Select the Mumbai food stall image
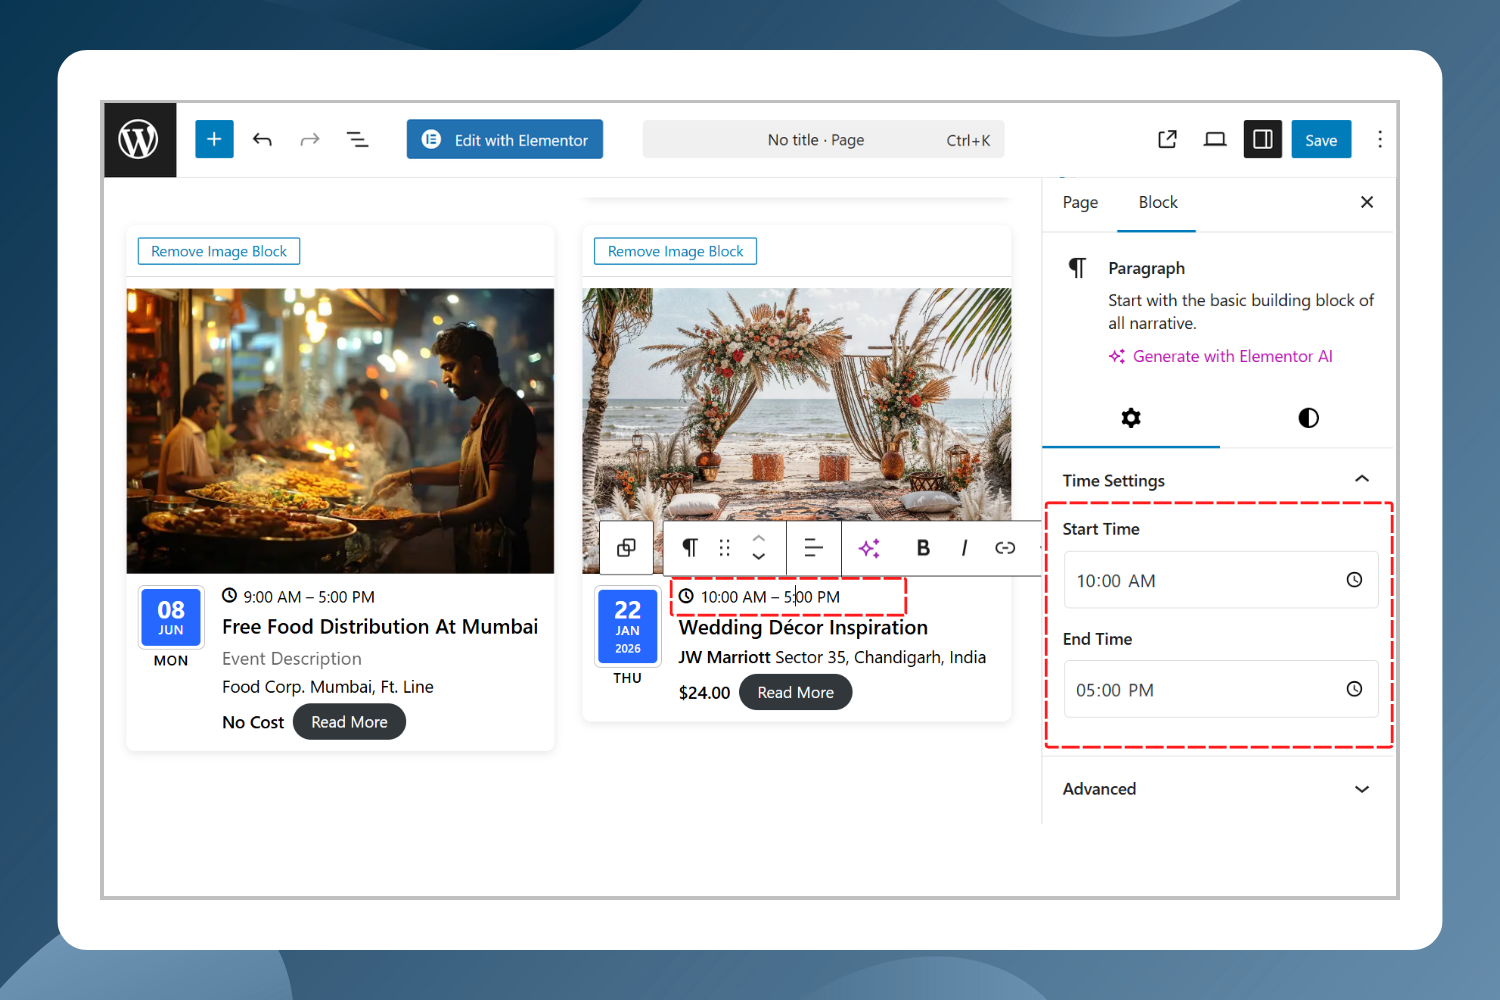This screenshot has width=1500, height=1000. 340,431
